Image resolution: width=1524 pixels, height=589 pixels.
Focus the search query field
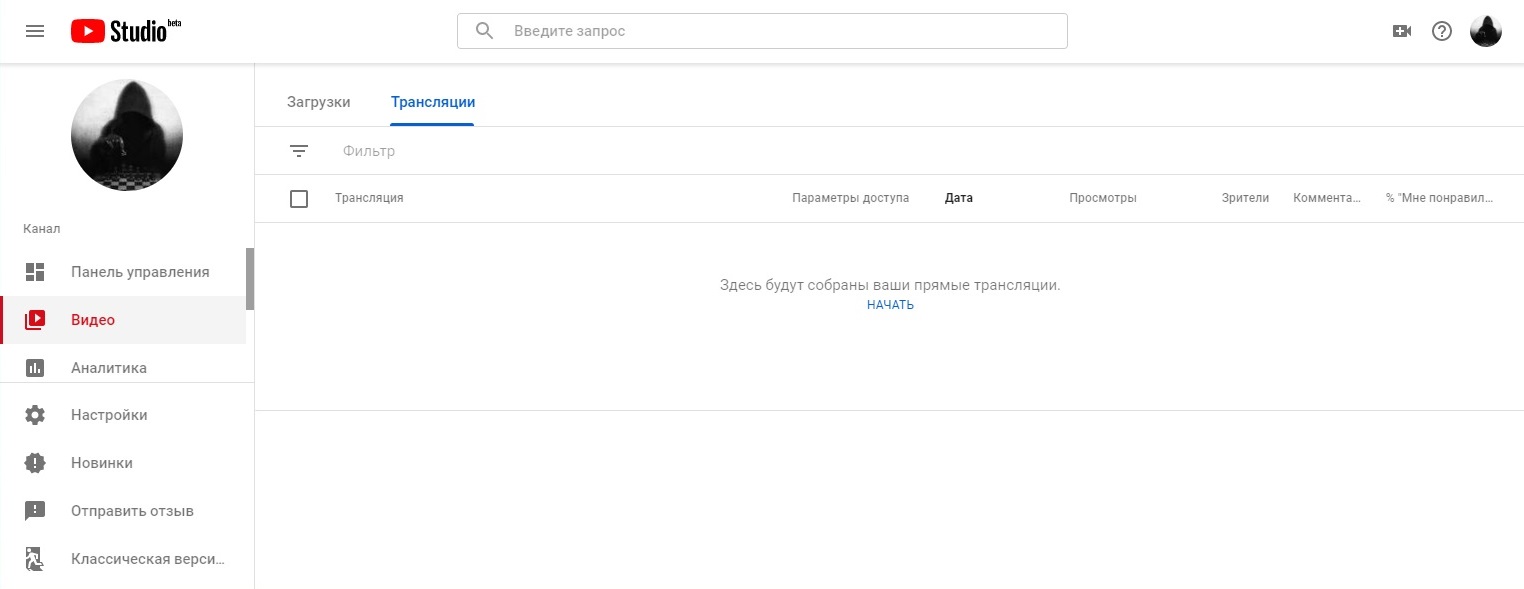(x=762, y=31)
